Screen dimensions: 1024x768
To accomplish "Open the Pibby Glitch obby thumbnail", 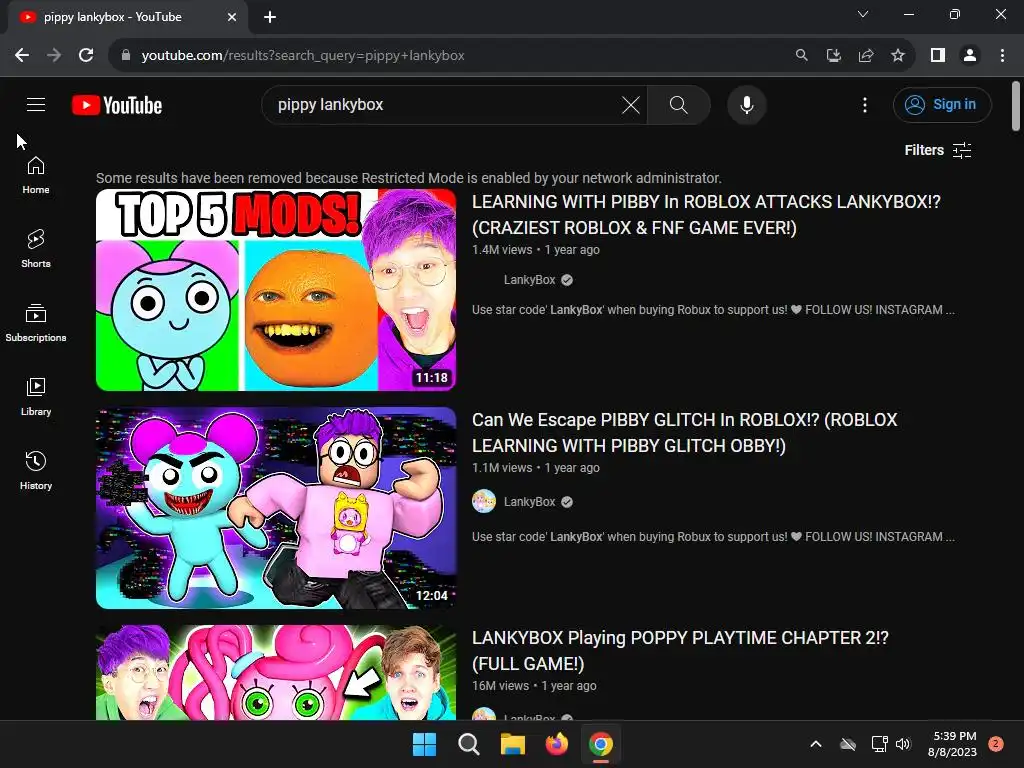I will [276, 508].
